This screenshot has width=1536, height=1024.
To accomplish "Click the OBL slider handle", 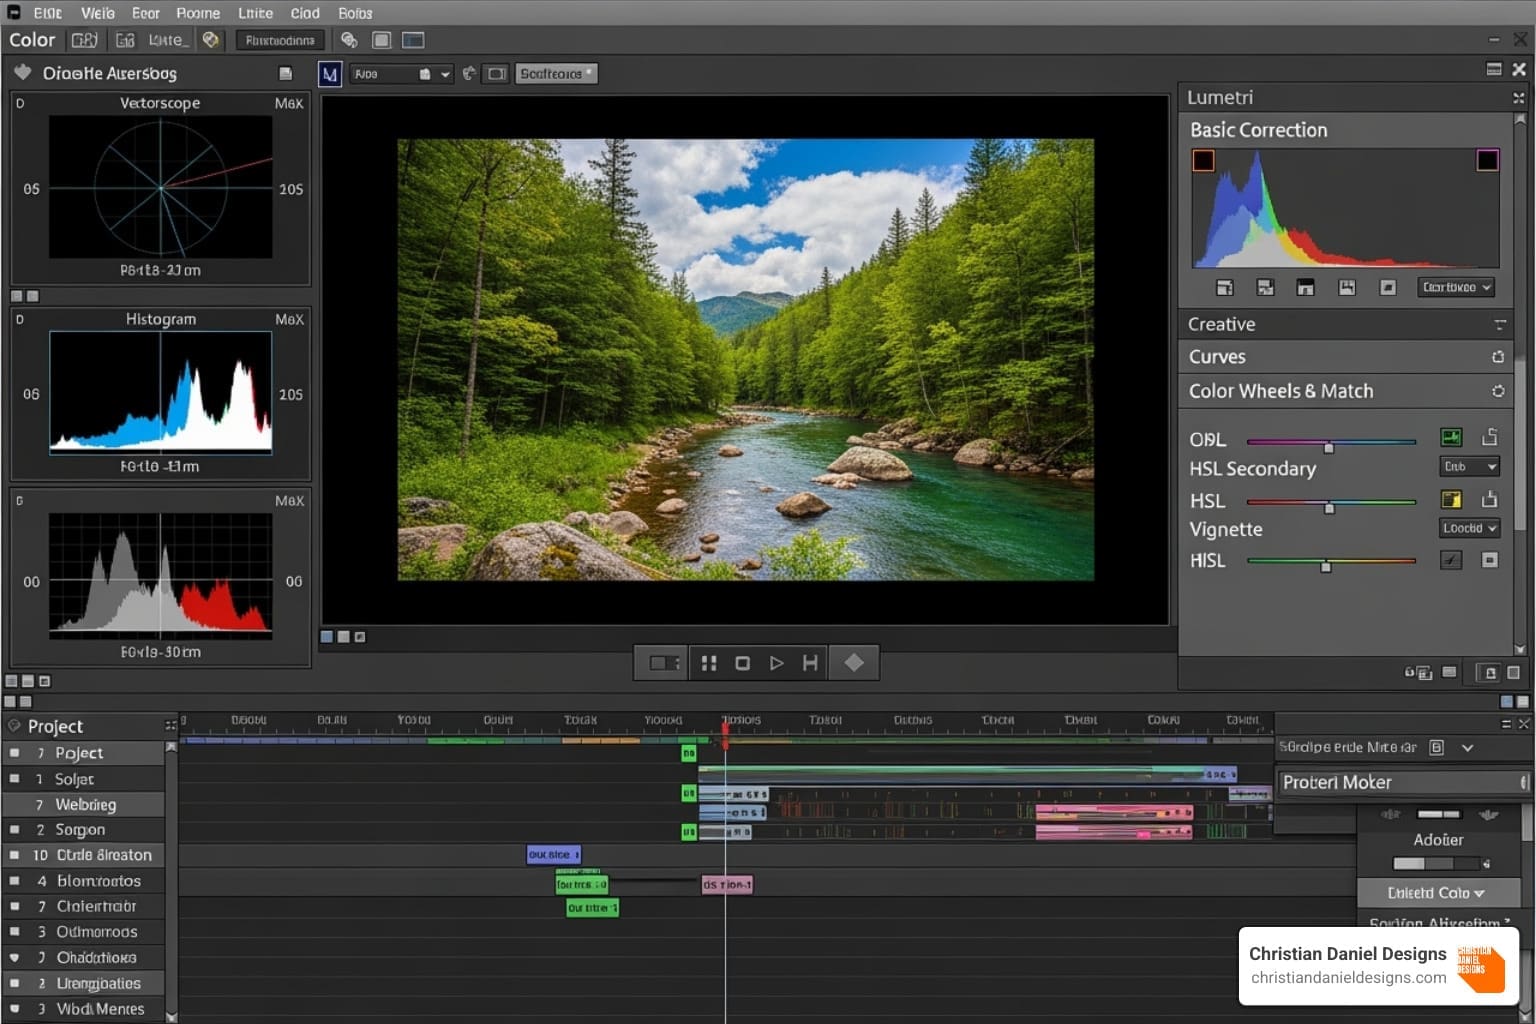I will 1328,446.
